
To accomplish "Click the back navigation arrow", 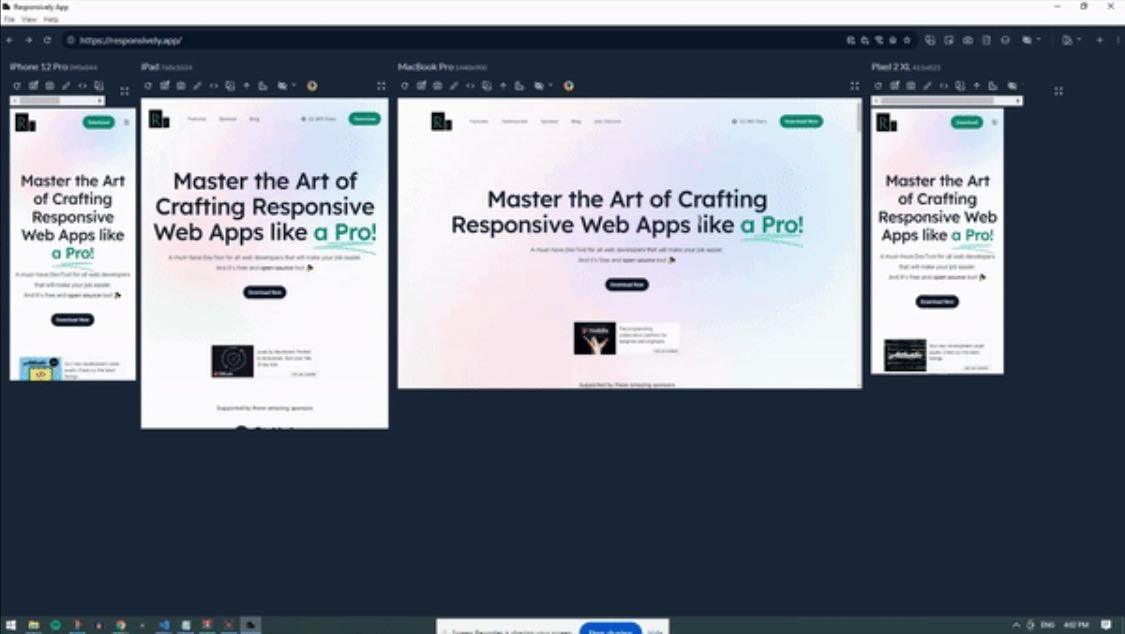I will (x=9, y=40).
